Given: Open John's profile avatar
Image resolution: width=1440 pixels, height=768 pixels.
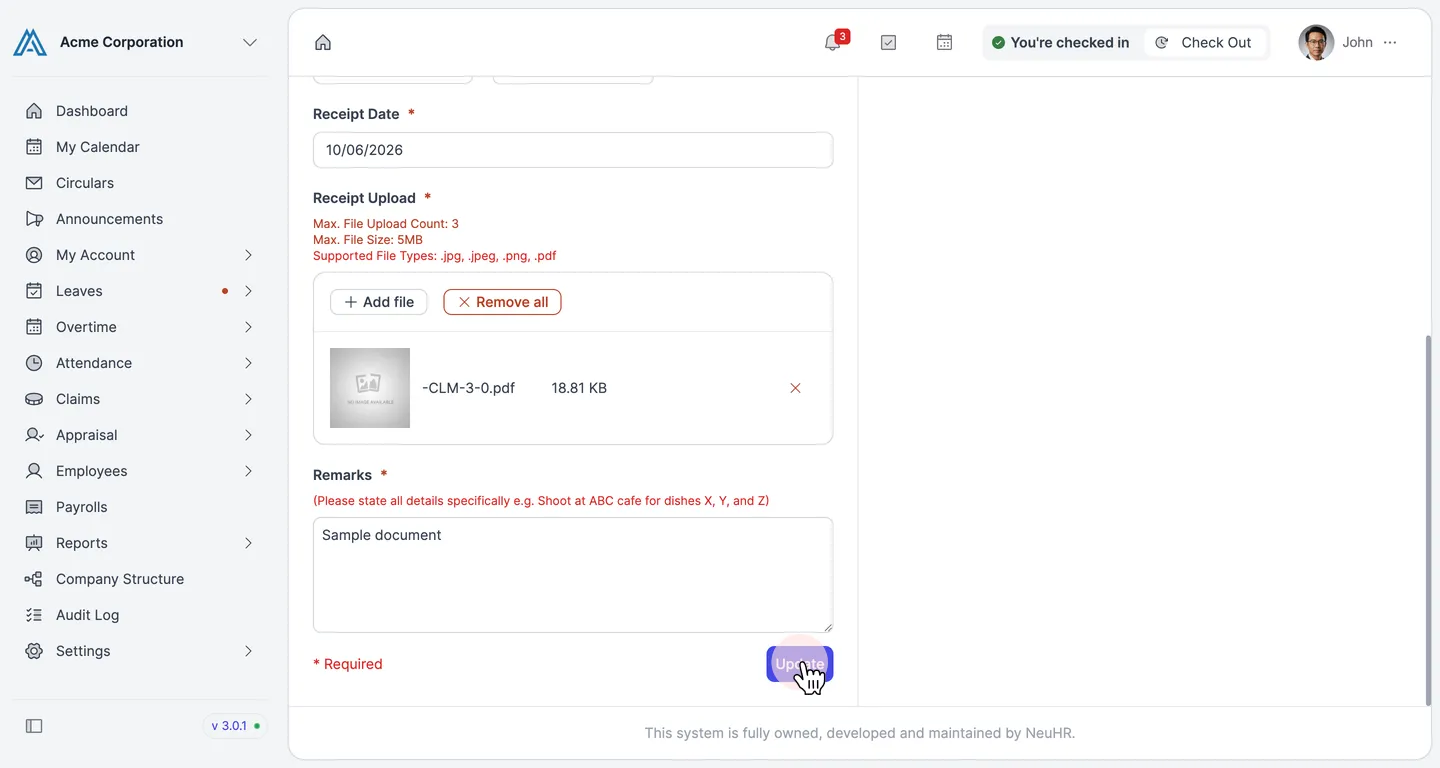Looking at the screenshot, I should tap(1316, 42).
